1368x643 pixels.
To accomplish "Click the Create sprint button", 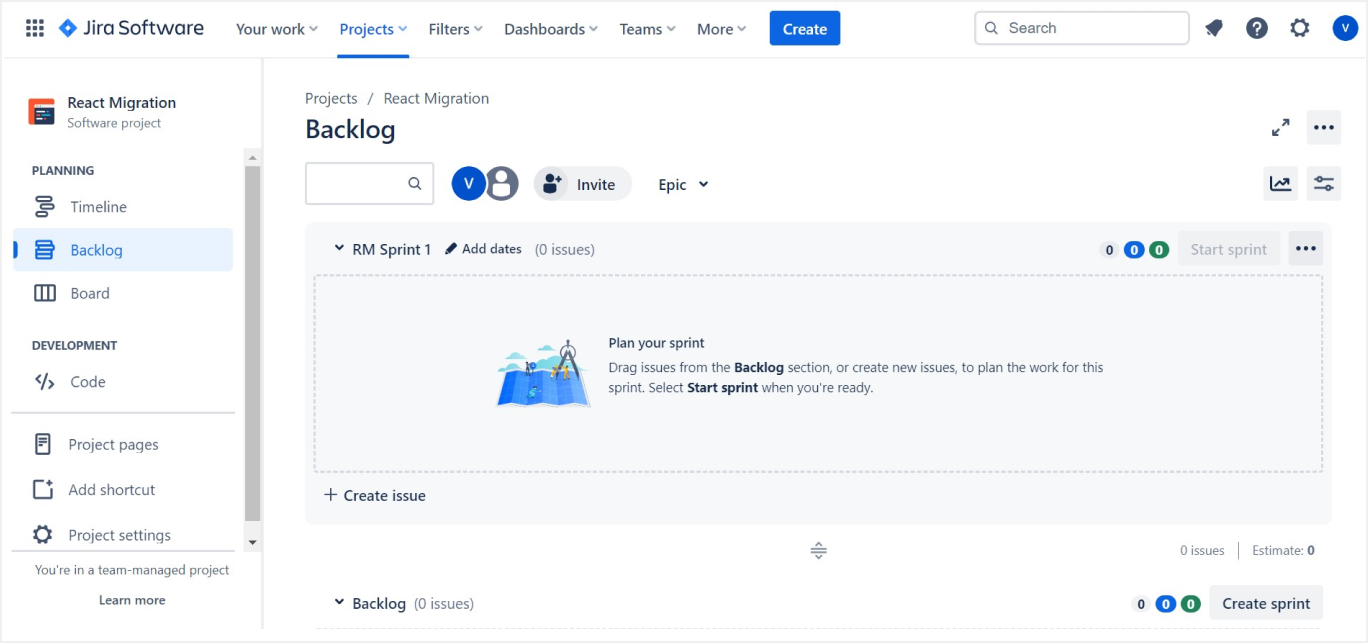I will (x=1266, y=603).
